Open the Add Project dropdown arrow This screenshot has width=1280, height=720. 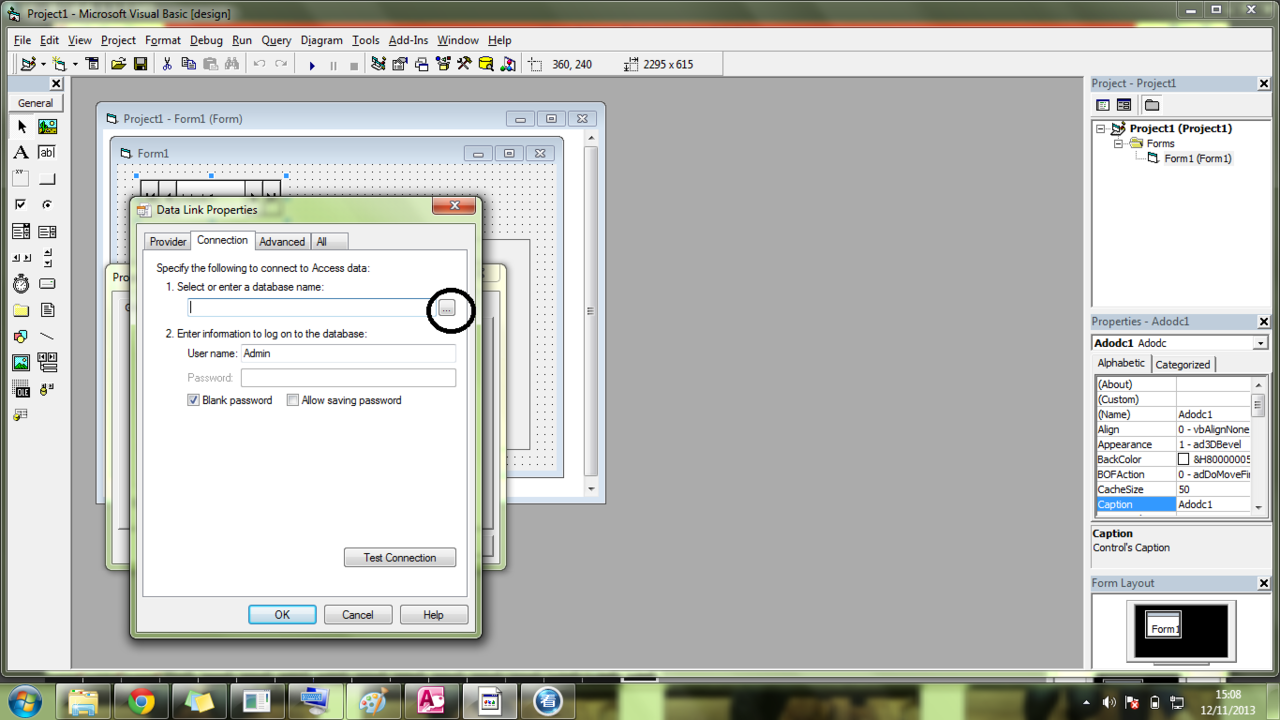tap(43, 64)
